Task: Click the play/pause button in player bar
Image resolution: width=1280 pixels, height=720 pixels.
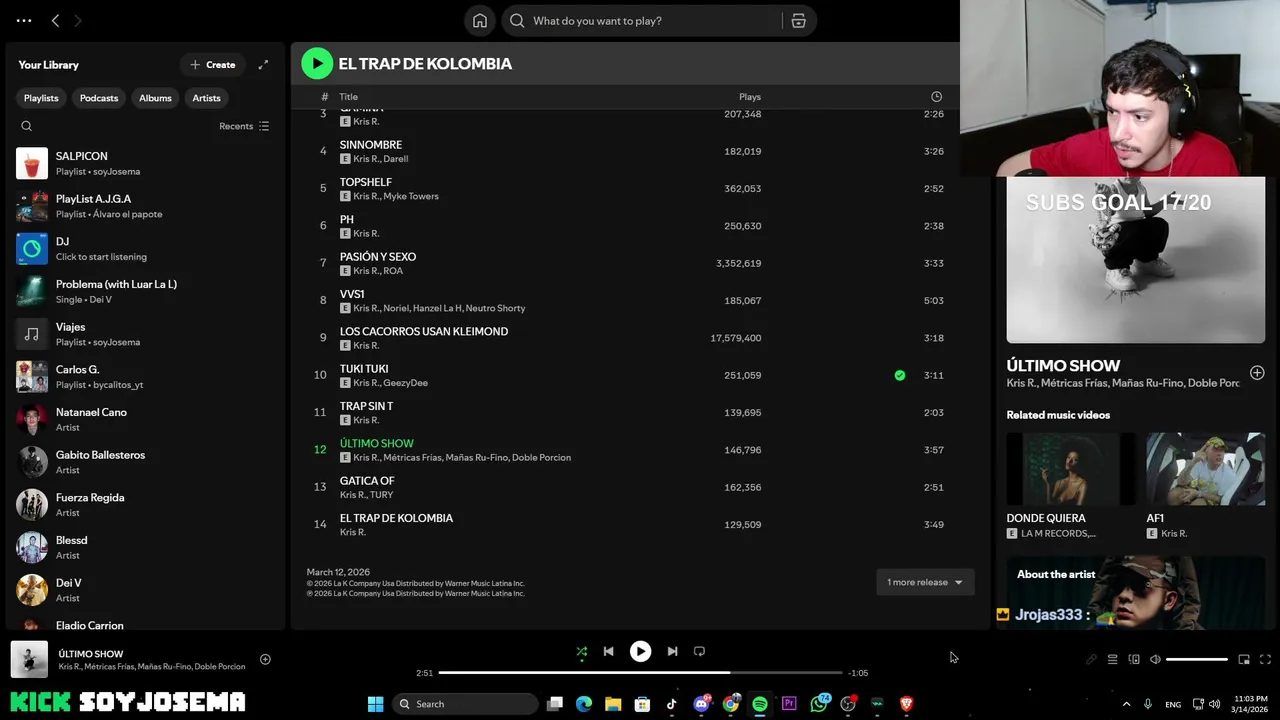Action: (x=640, y=652)
